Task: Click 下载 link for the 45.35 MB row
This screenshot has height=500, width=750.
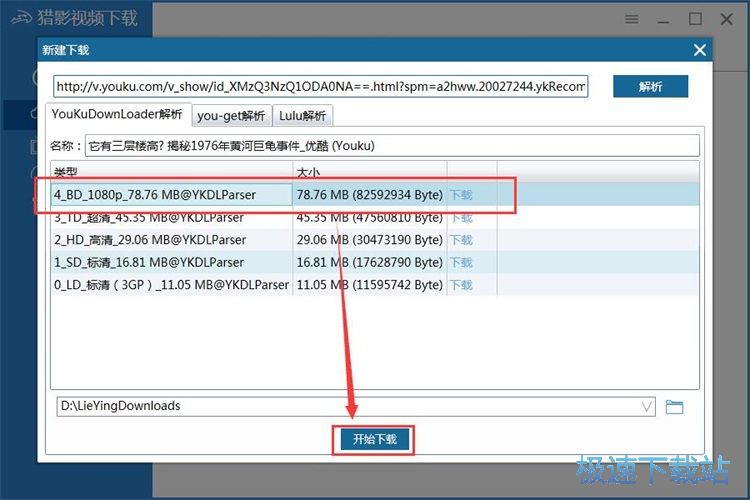Action: point(460,218)
